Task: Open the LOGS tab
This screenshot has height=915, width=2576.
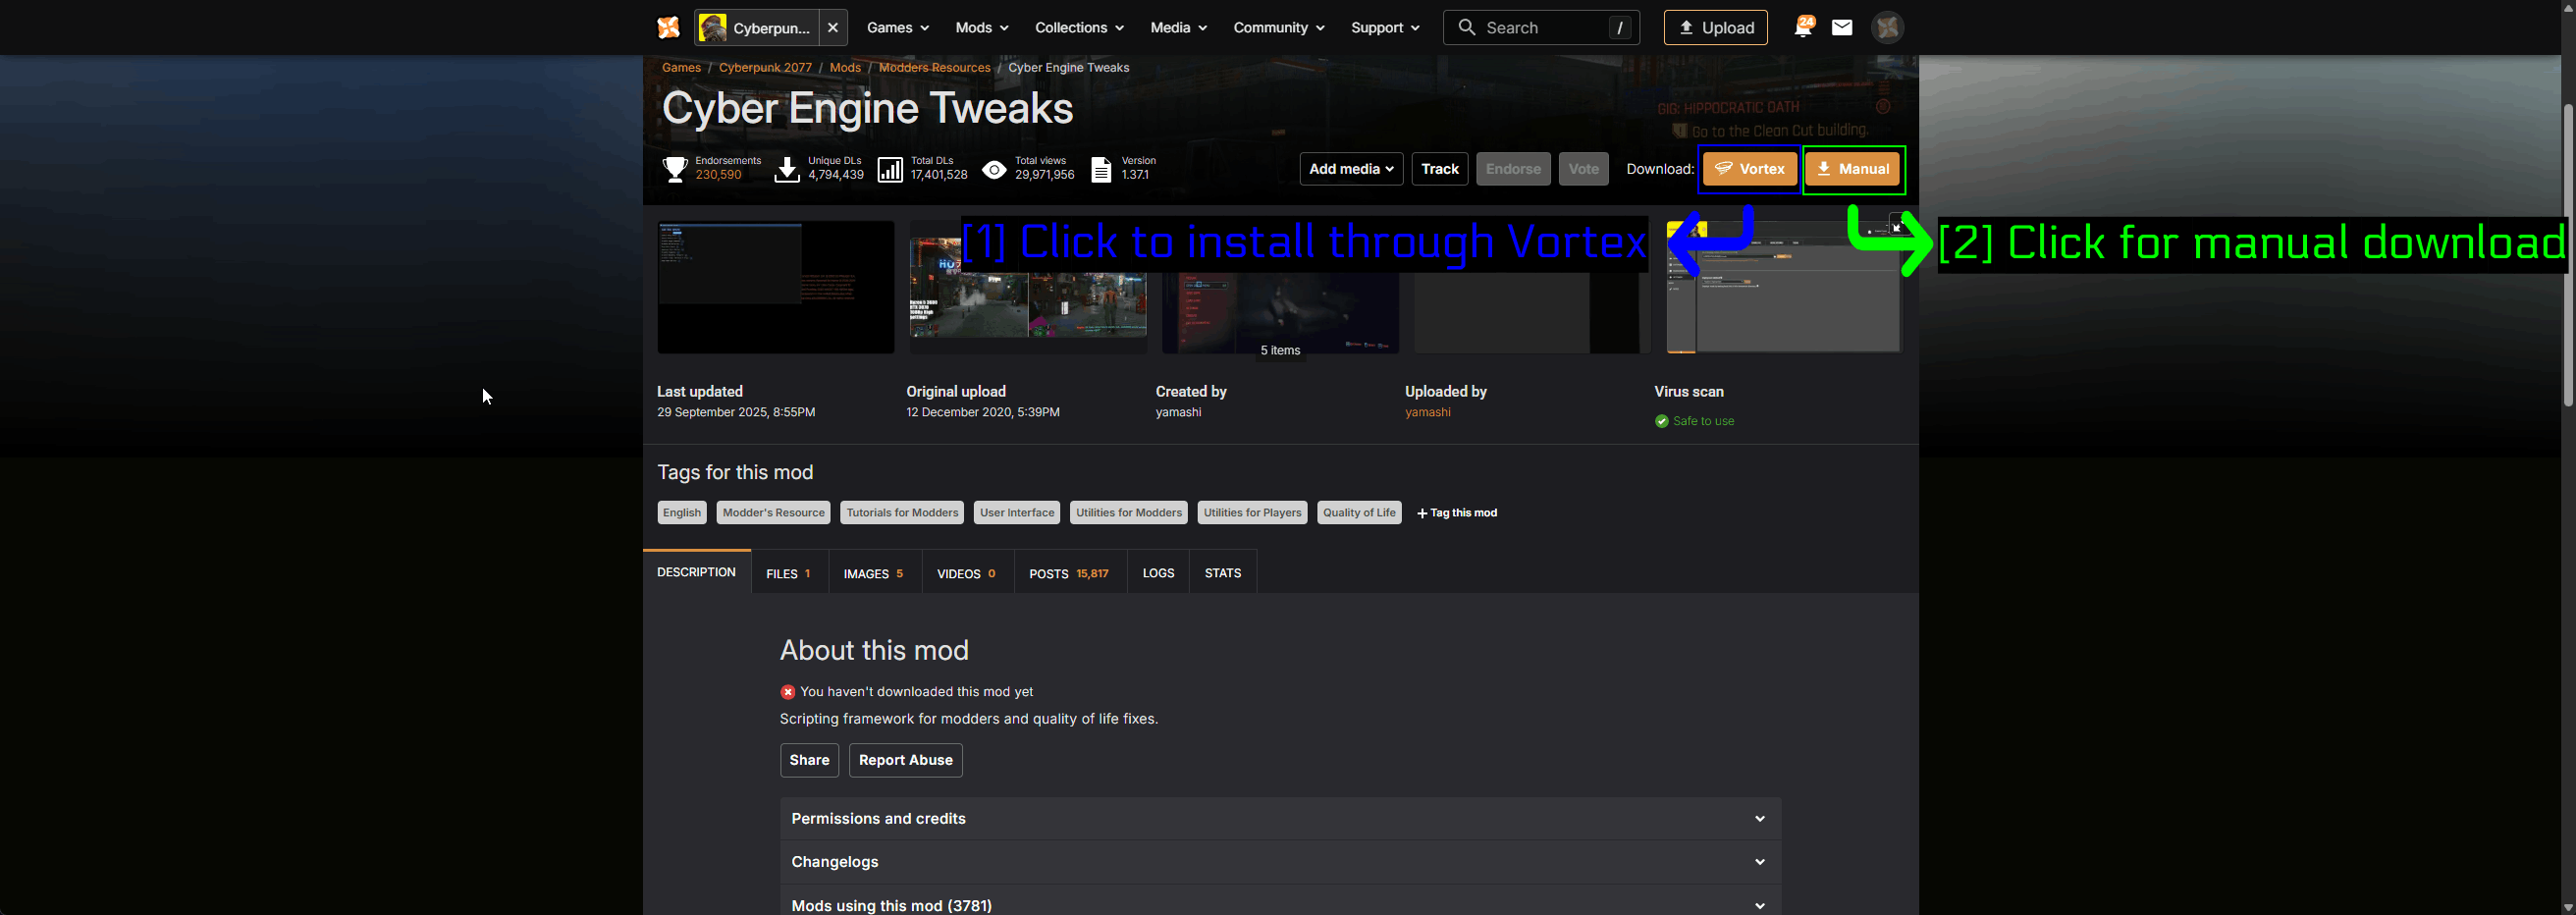Action: coord(1158,573)
